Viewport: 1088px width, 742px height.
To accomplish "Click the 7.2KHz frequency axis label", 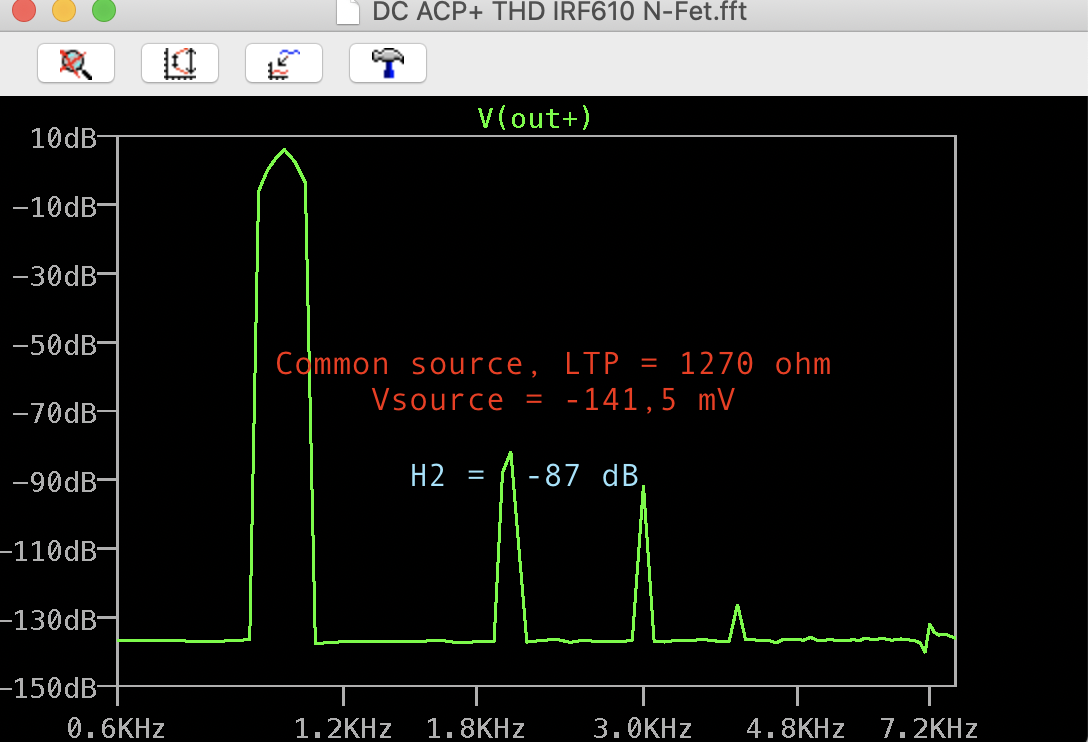I will click(x=929, y=728).
